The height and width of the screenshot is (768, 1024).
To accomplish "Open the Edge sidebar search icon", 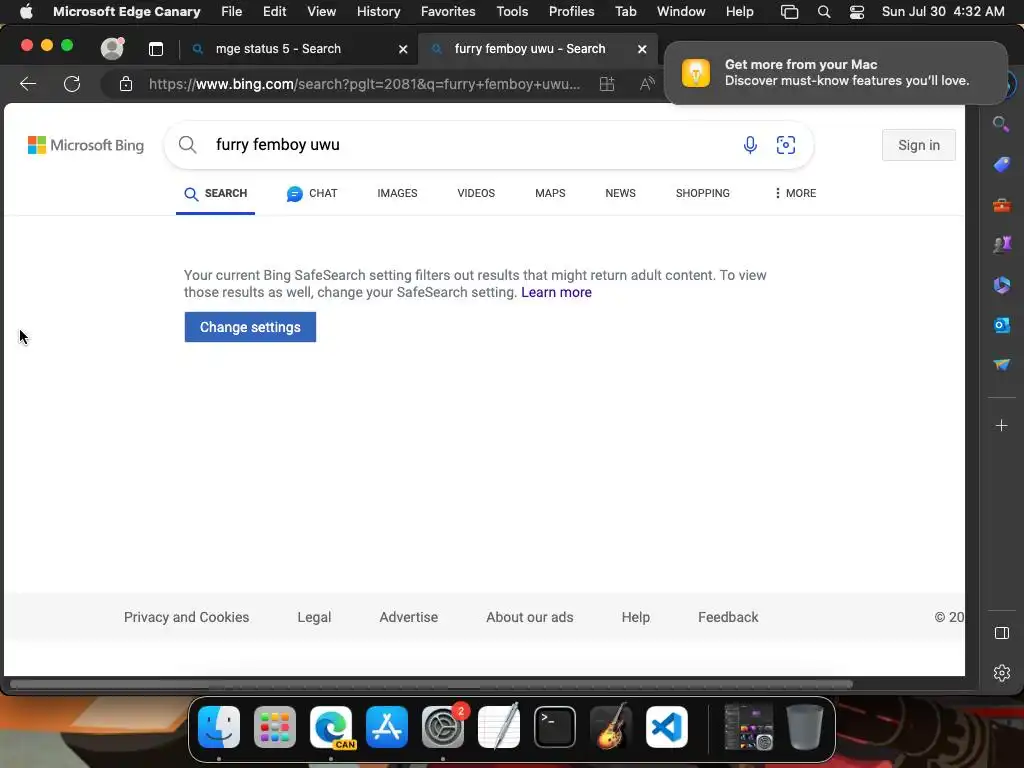I will point(1001,123).
